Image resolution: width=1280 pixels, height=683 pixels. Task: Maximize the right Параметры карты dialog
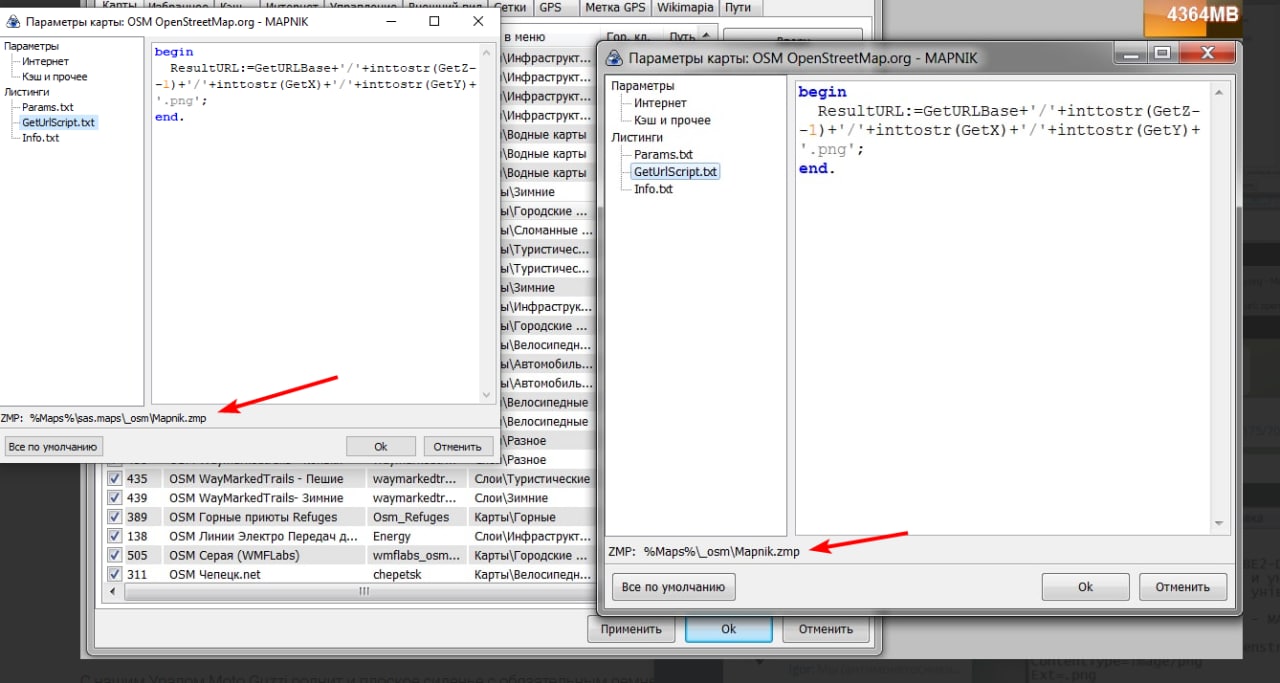click(1161, 53)
